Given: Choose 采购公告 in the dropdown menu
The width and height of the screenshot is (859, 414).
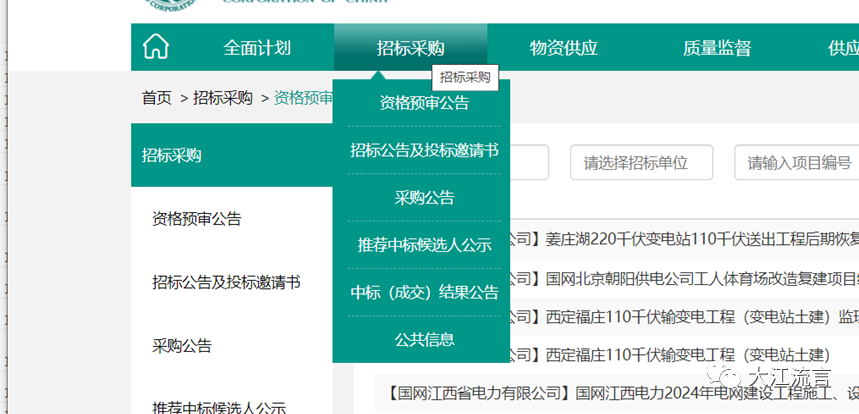Looking at the screenshot, I should [424, 198].
